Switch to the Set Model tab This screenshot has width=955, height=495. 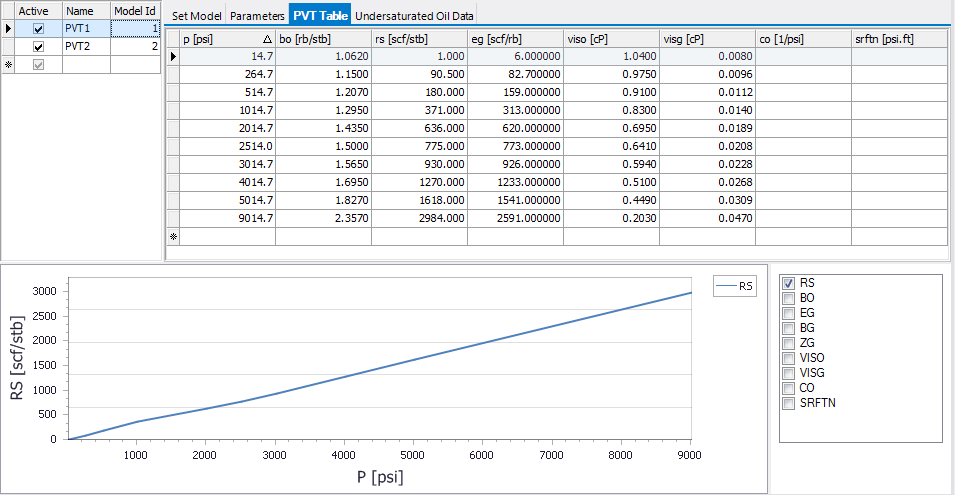point(196,16)
